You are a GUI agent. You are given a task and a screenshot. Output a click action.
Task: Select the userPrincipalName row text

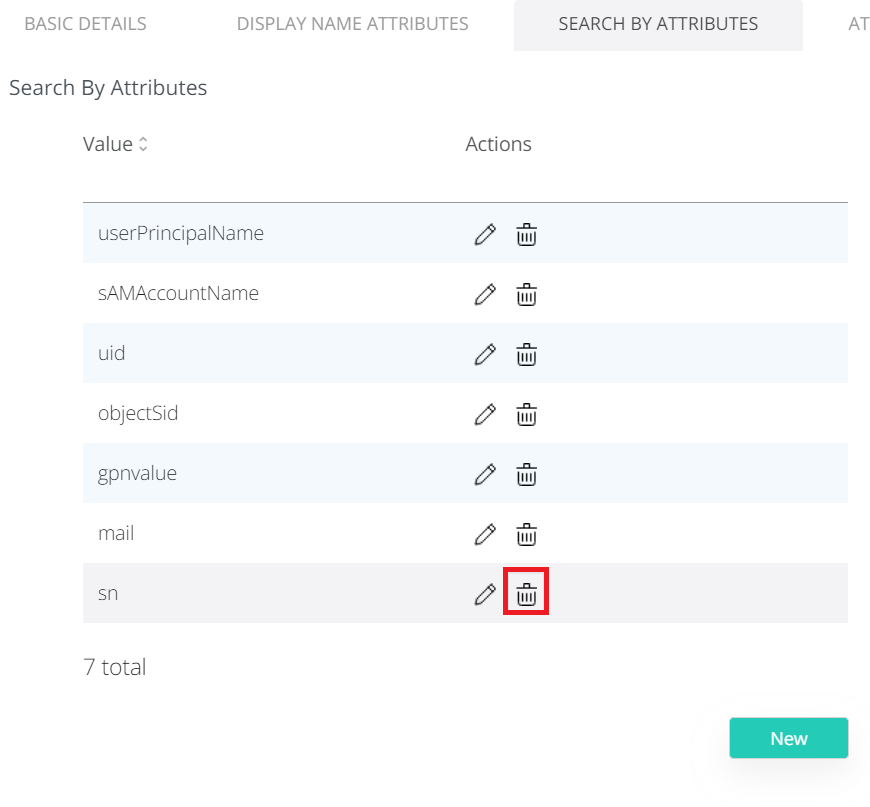coord(181,234)
